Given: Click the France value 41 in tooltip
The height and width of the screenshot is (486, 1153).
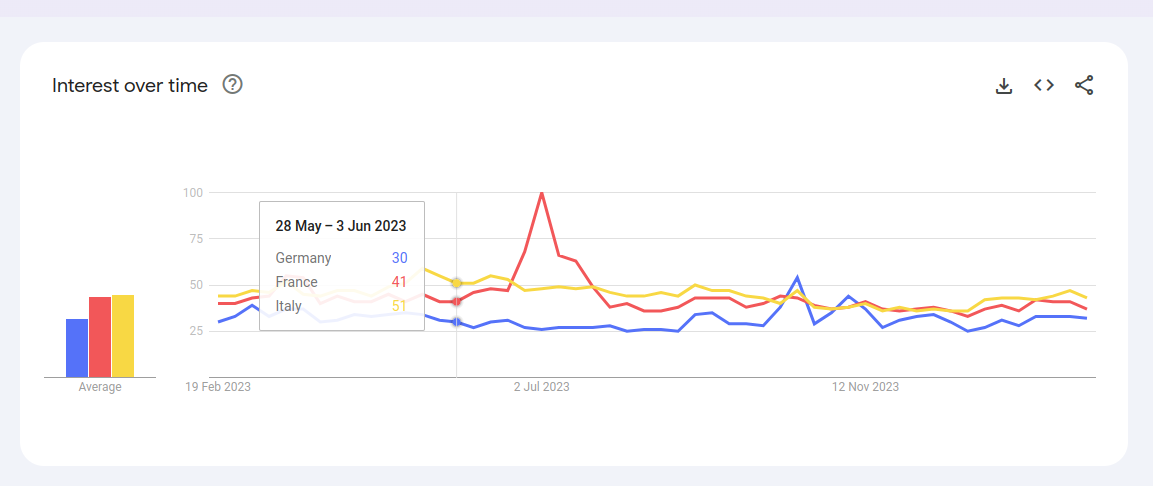Looking at the screenshot, I should tap(399, 282).
